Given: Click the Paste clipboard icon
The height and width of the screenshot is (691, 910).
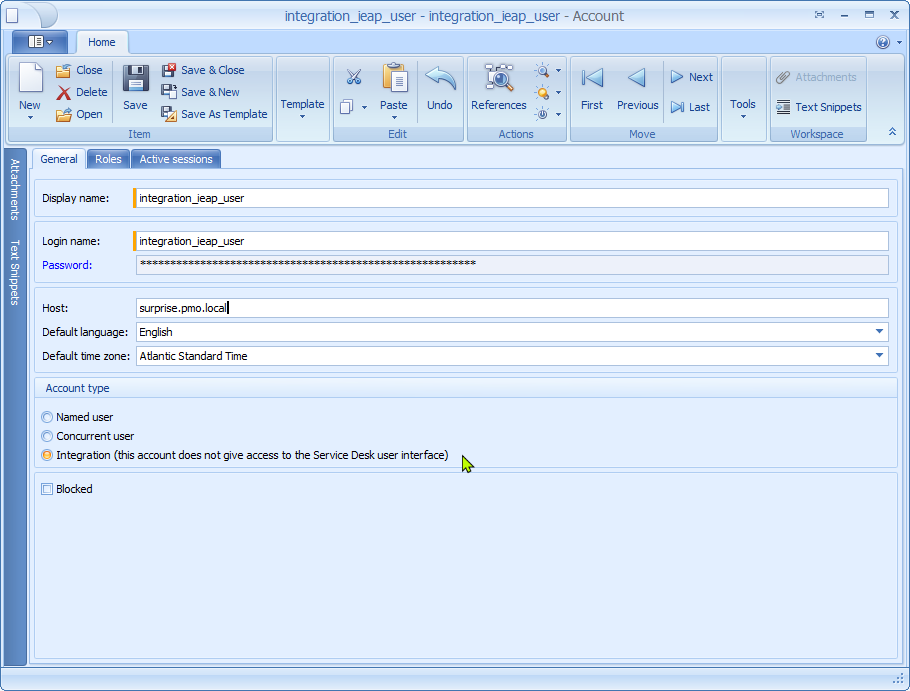Looking at the screenshot, I should click(x=394, y=80).
